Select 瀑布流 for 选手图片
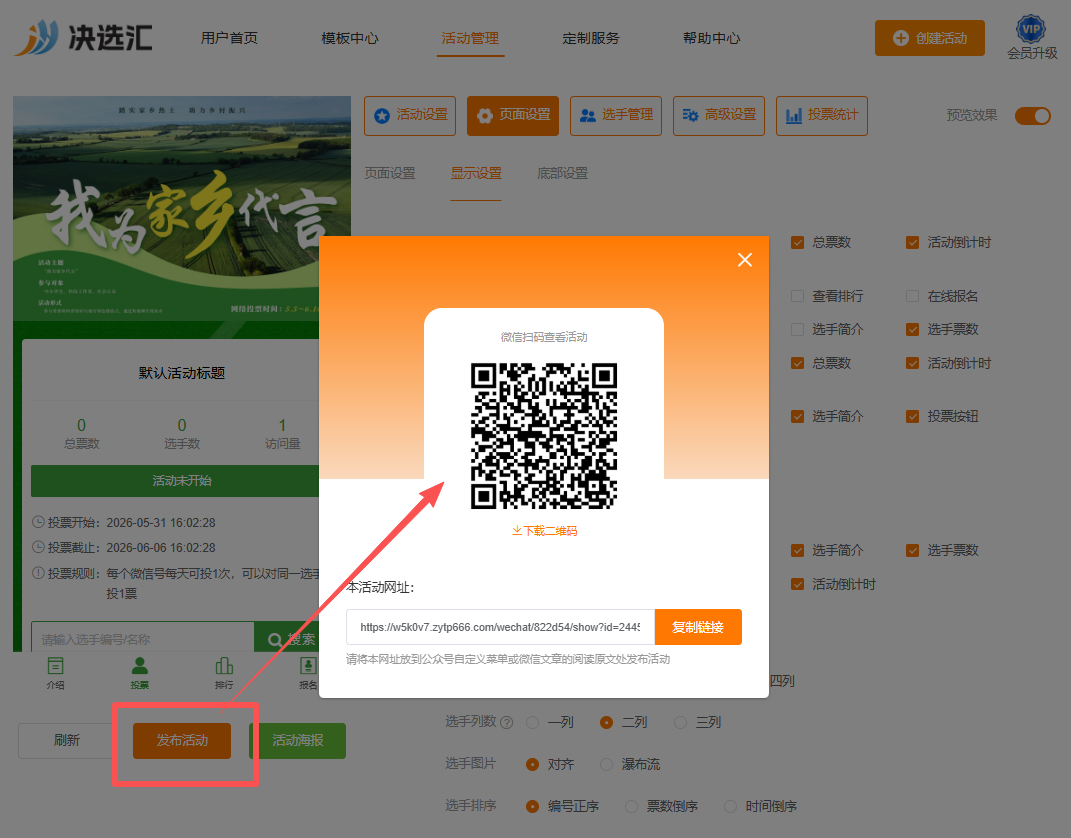1071x838 pixels. pyautogui.click(x=607, y=764)
